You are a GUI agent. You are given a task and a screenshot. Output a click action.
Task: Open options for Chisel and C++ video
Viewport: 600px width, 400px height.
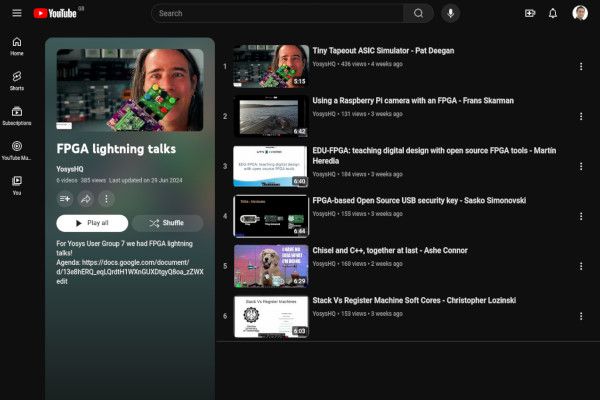click(x=581, y=267)
